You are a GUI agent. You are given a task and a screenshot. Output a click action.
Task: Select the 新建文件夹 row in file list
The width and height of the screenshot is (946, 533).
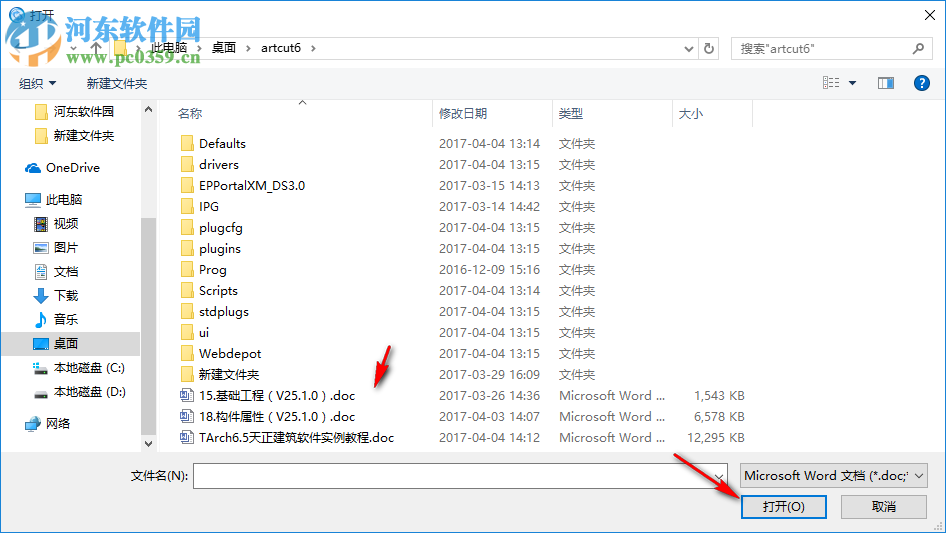tap(463, 375)
